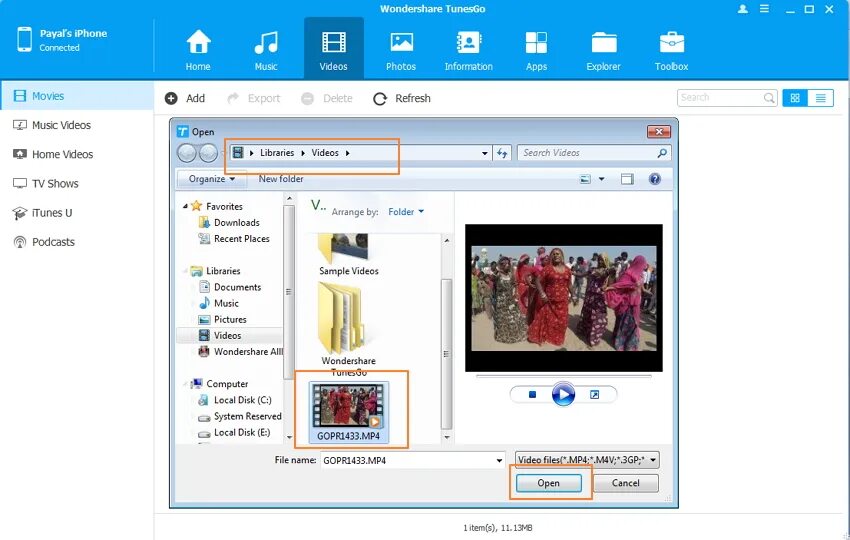Screen dimensions: 850x540
Task: Open Local Disk (E:)
Action: [x=242, y=433]
